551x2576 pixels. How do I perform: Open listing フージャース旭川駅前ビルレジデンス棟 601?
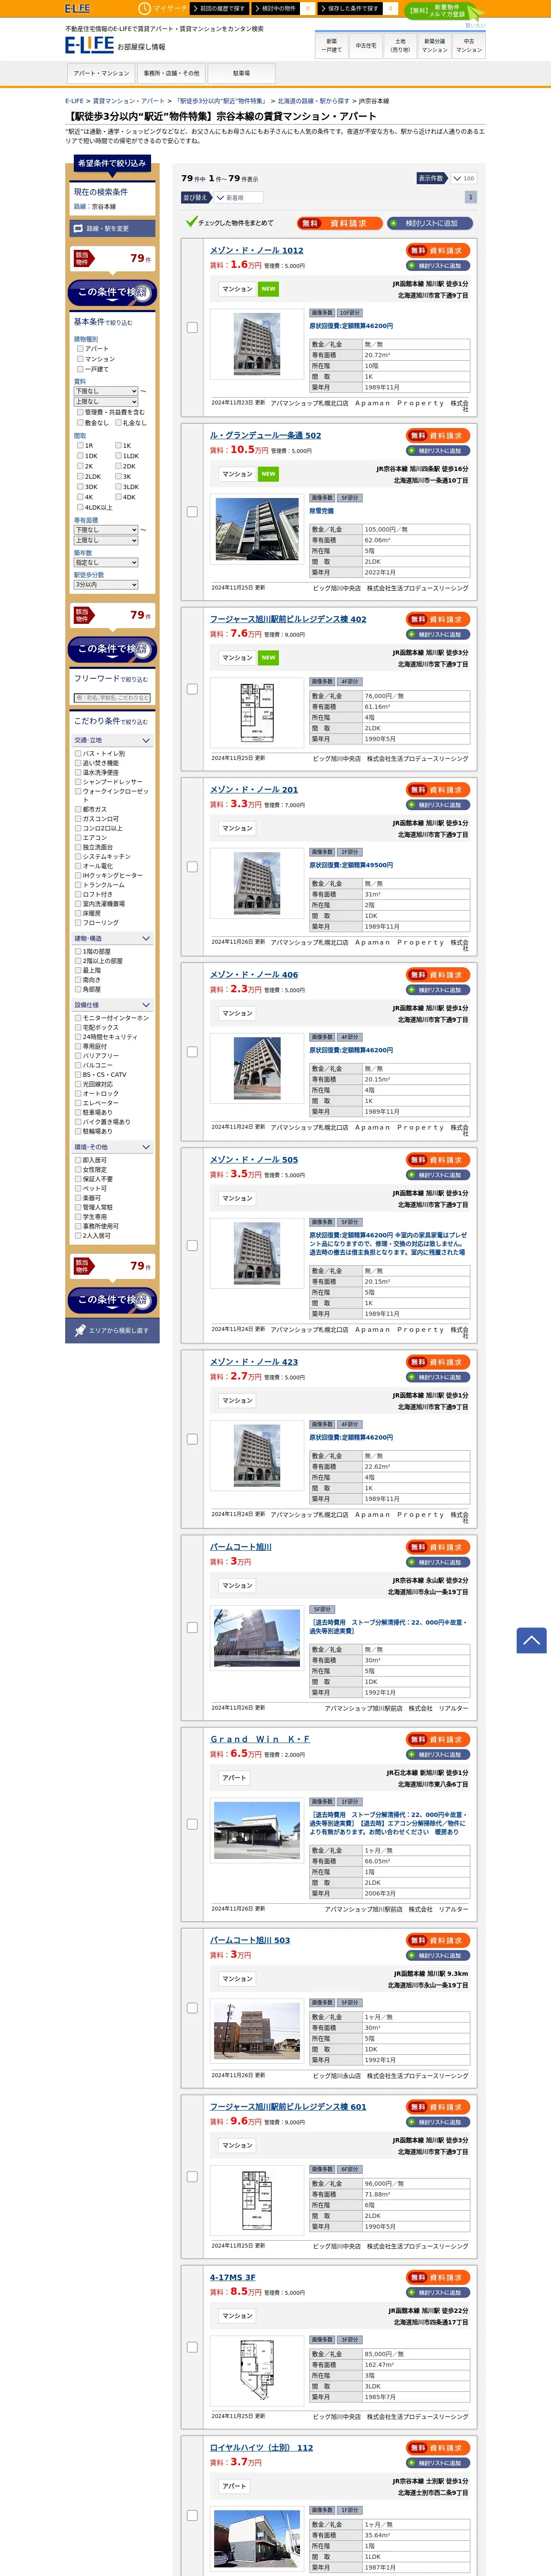[x=288, y=2107]
